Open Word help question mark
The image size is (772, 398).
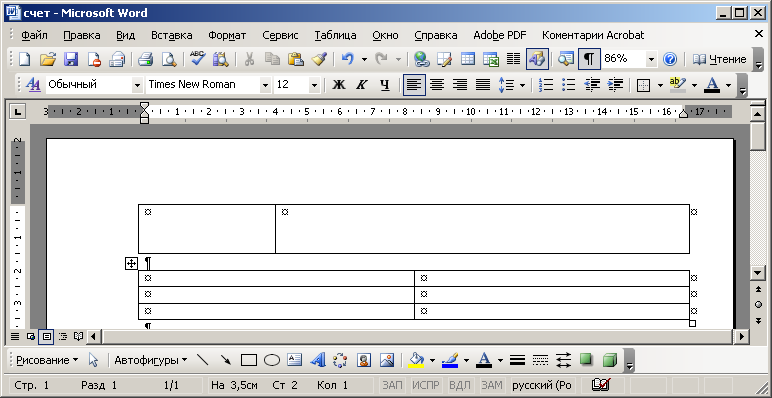(x=670, y=60)
